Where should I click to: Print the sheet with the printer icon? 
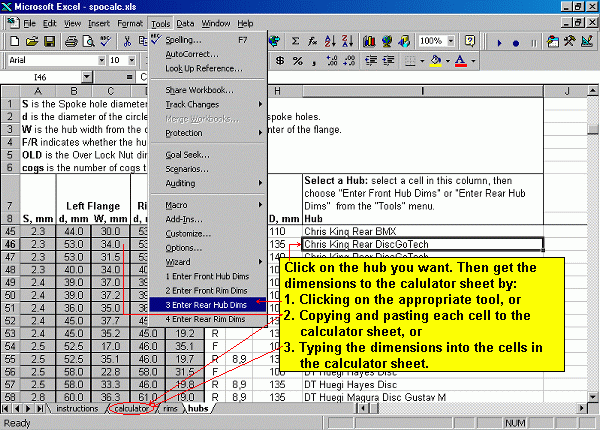[71, 41]
